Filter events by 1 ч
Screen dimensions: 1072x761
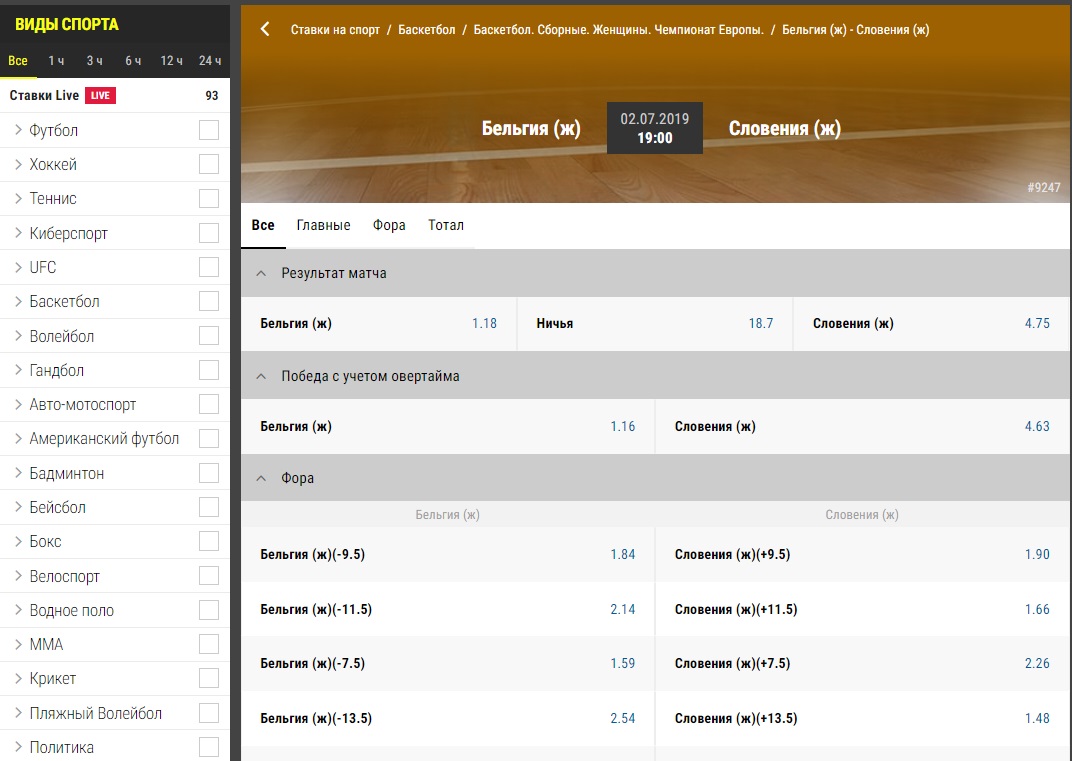[x=56, y=61]
